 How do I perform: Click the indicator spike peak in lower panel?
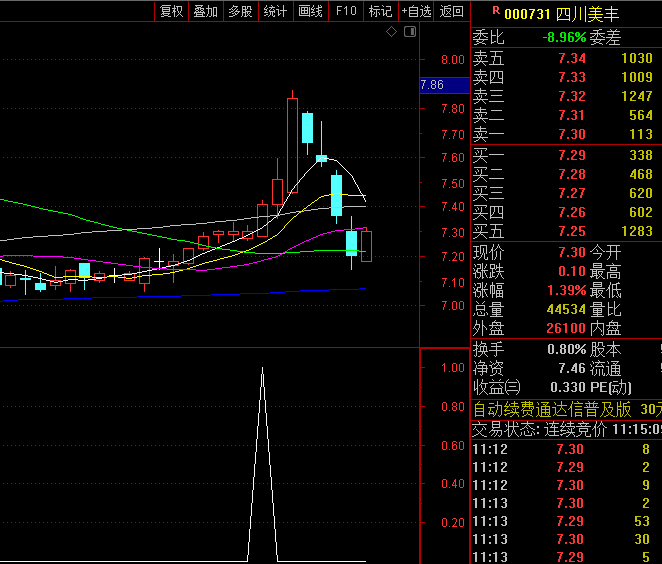(262, 369)
